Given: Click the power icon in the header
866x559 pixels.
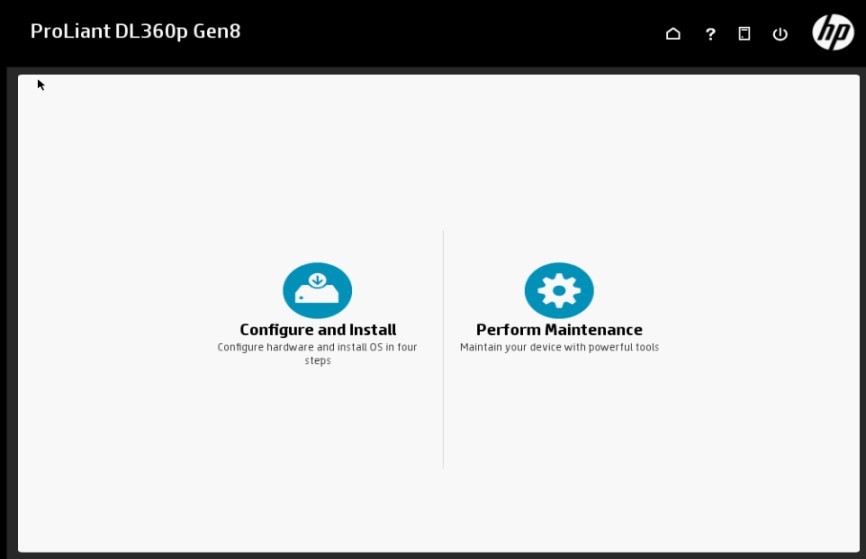Looking at the screenshot, I should pyautogui.click(x=780, y=34).
